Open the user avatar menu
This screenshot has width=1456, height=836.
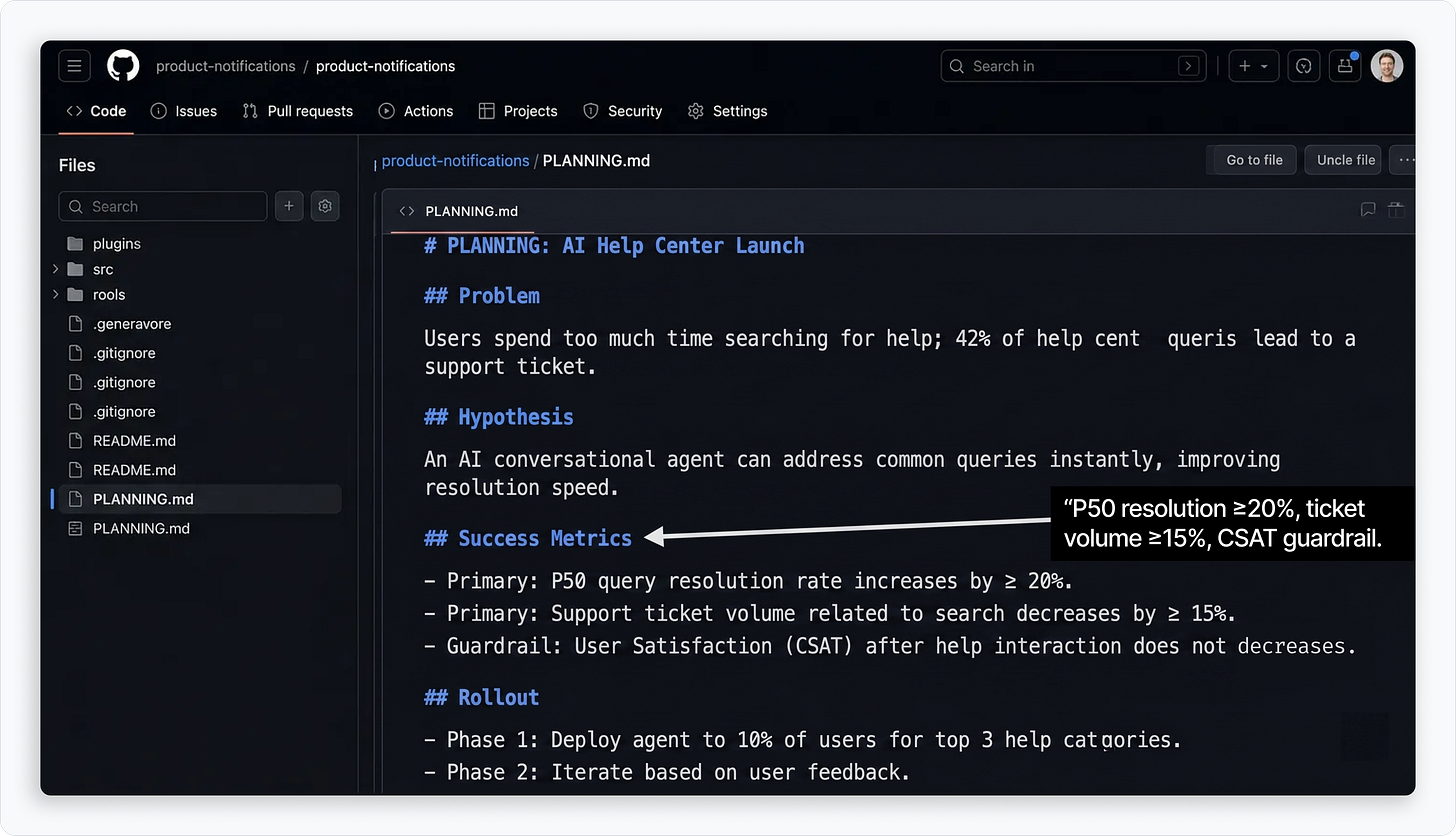[x=1386, y=66]
